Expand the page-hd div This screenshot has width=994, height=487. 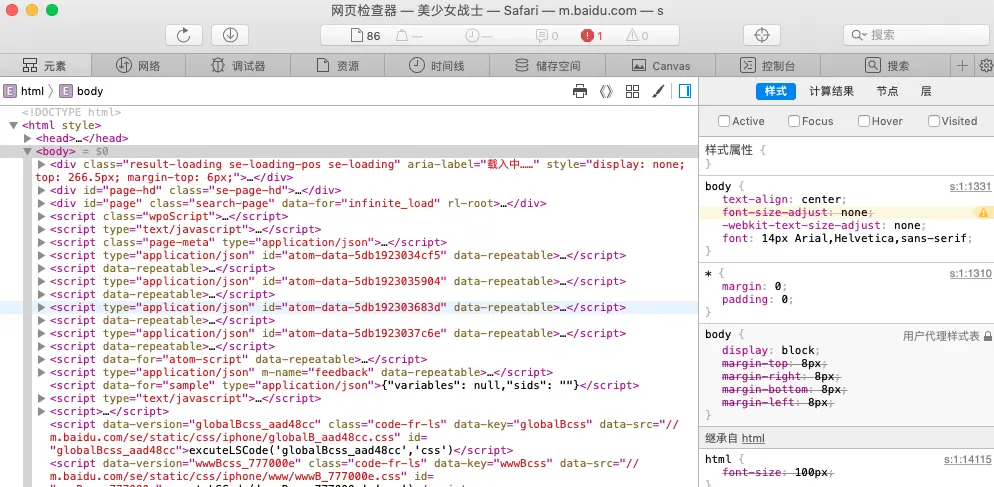click(42, 190)
